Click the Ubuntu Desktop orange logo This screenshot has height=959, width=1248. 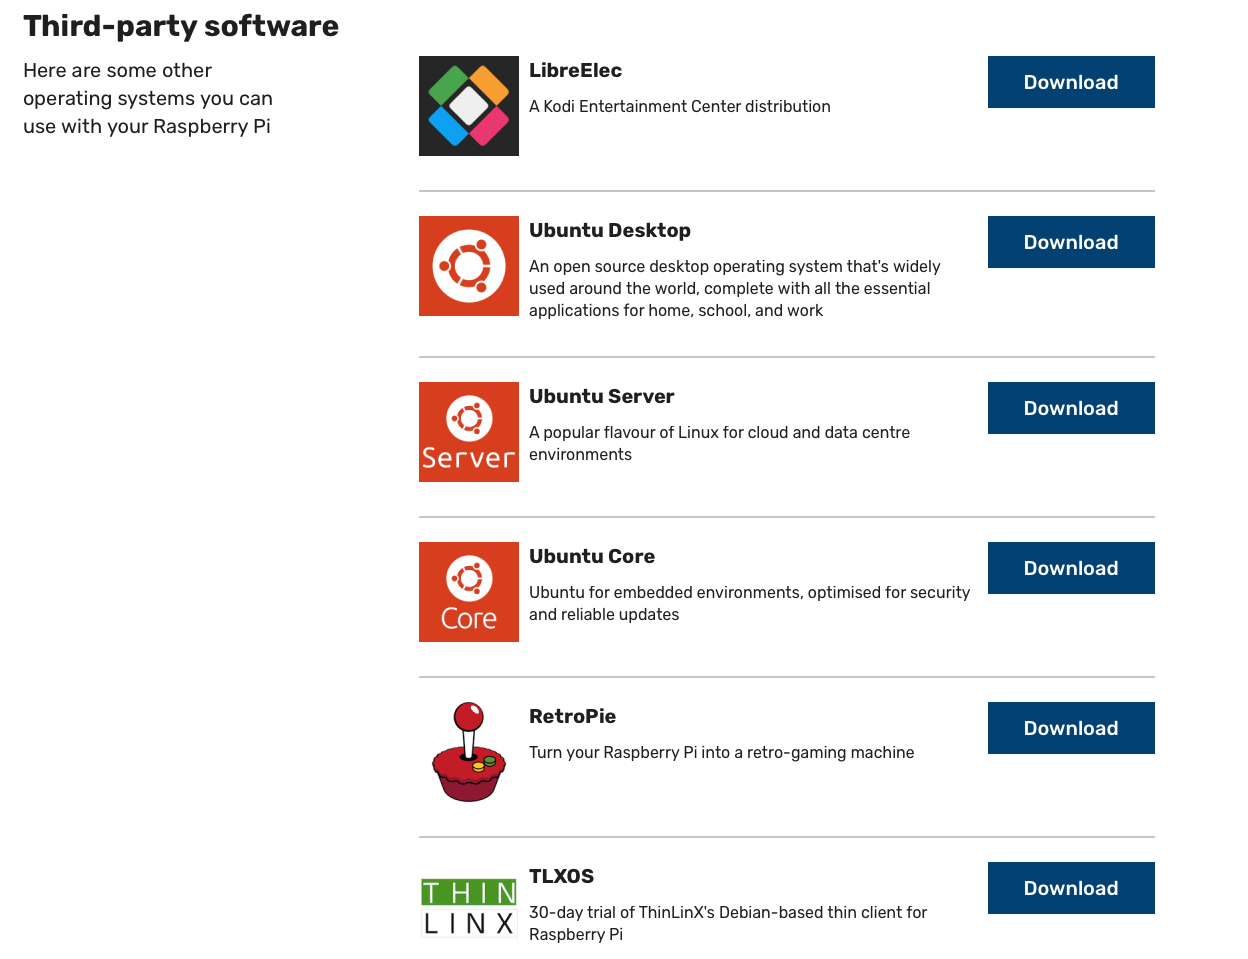[468, 266]
